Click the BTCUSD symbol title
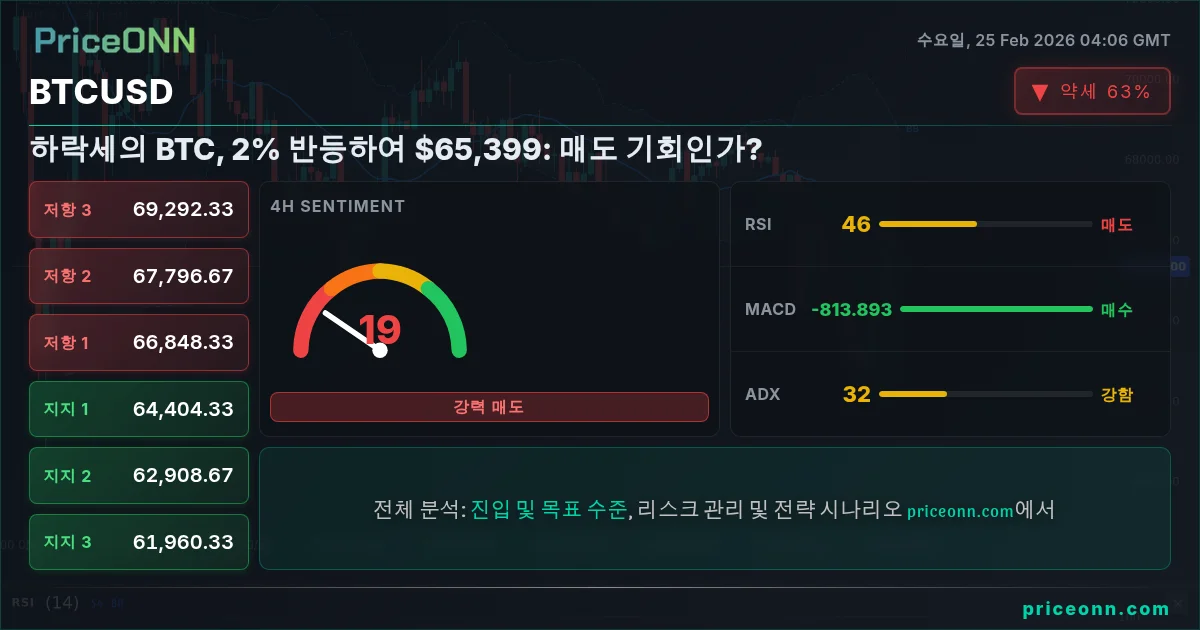The image size is (1200, 630). (x=101, y=92)
